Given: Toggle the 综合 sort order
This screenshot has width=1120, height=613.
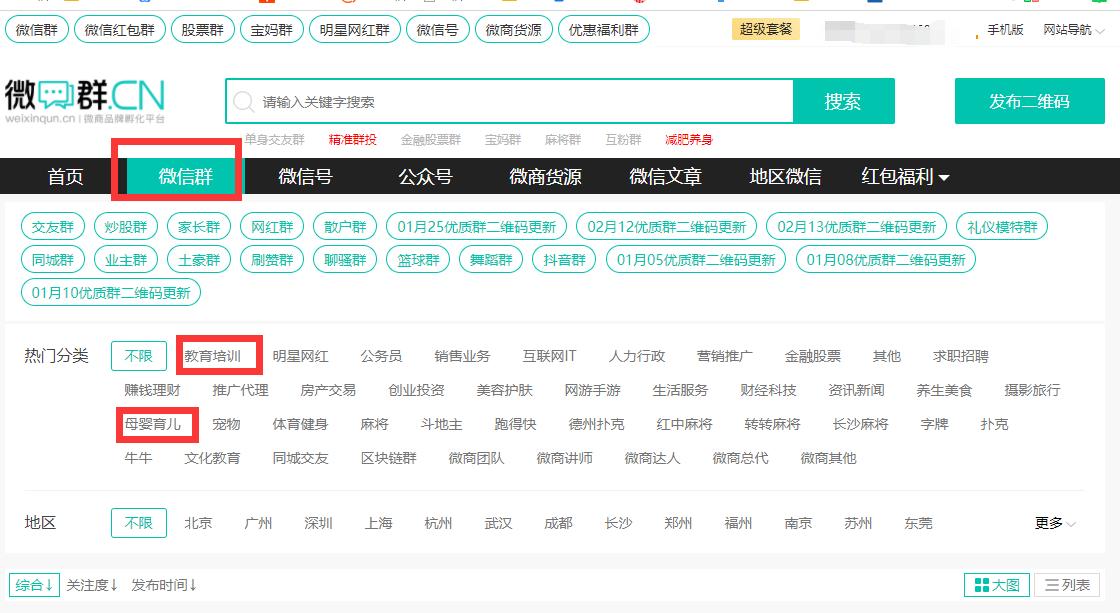Looking at the screenshot, I should (34, 584).
